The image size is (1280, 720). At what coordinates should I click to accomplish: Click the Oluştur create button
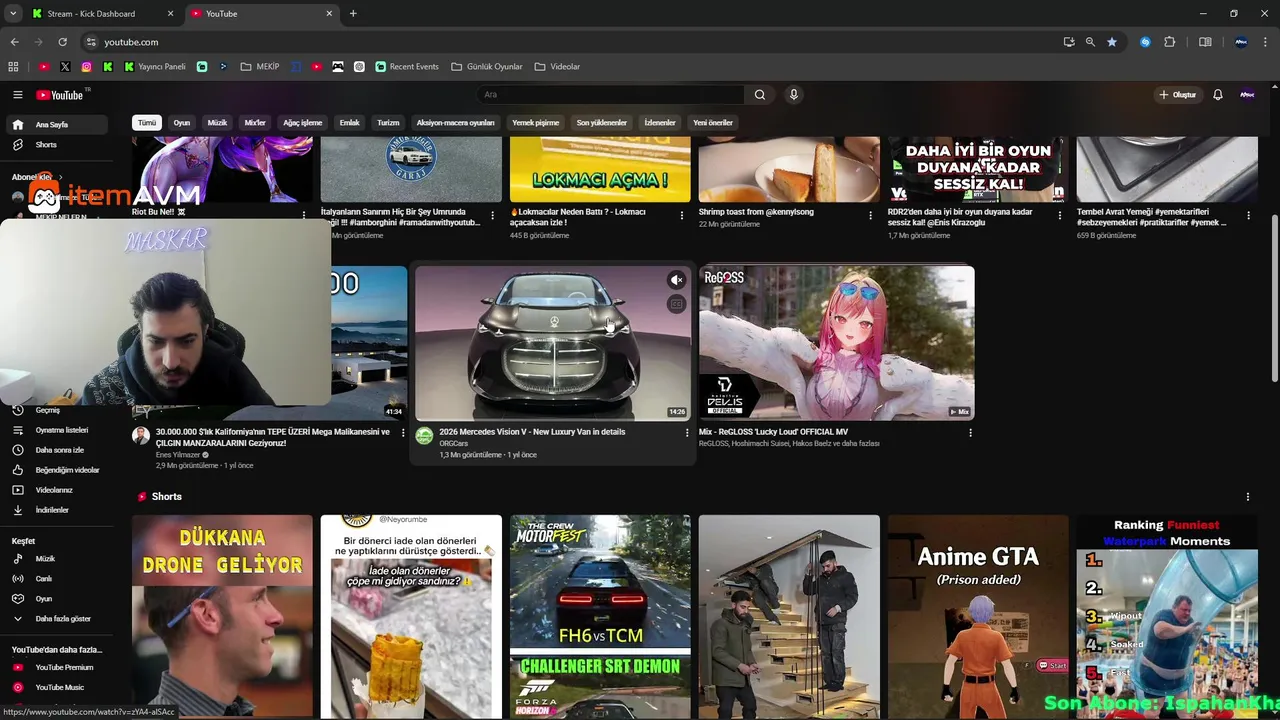[x=1177, y=95]
